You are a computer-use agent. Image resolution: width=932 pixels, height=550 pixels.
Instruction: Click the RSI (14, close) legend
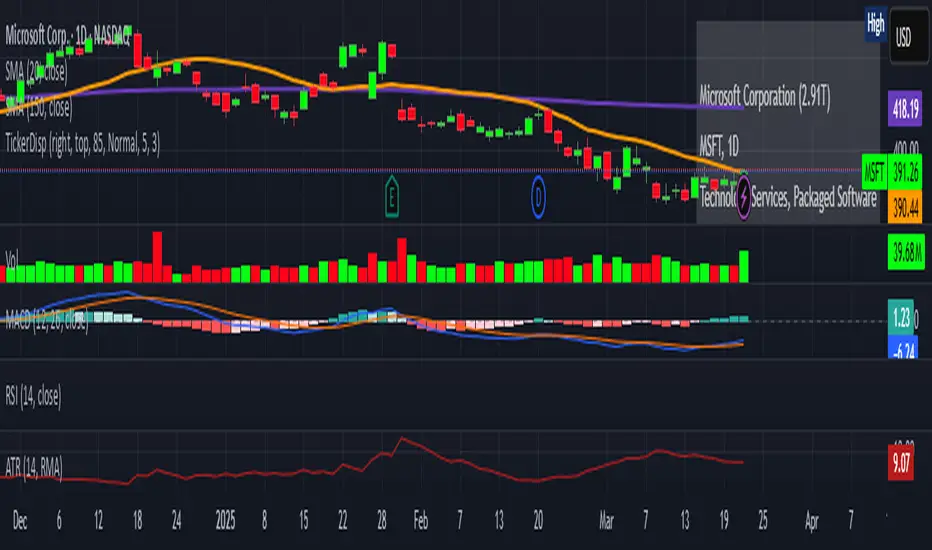click(x=33, y=397)
